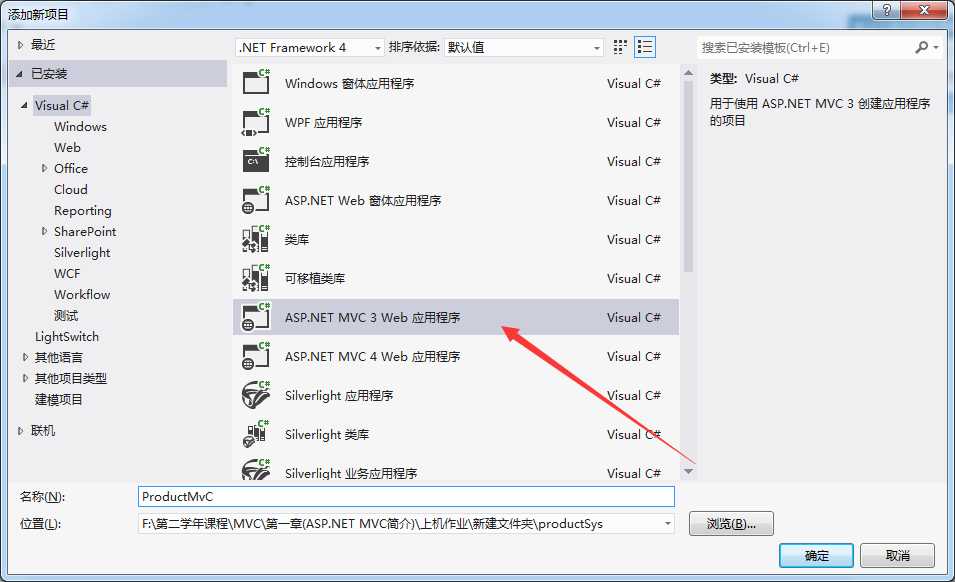This screenshot has width=955, height=582.
Task: Select Windows 窗体应用程序 template name
Action: [349, 83]
